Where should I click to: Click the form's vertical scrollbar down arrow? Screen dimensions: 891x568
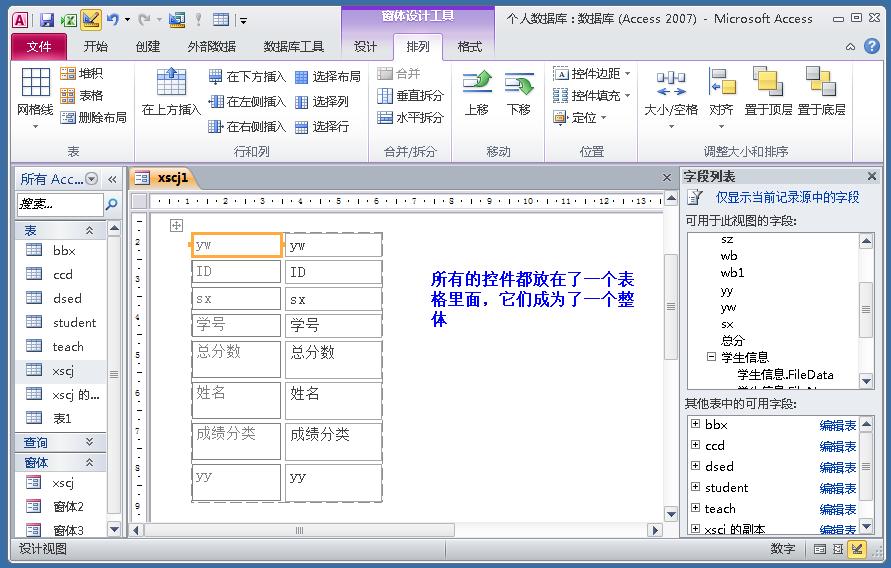tap(671, 515)
